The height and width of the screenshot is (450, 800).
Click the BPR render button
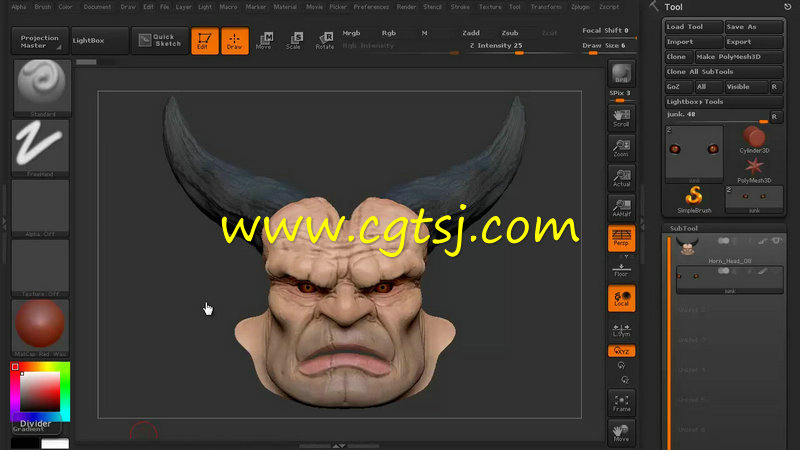coord(621,73)
